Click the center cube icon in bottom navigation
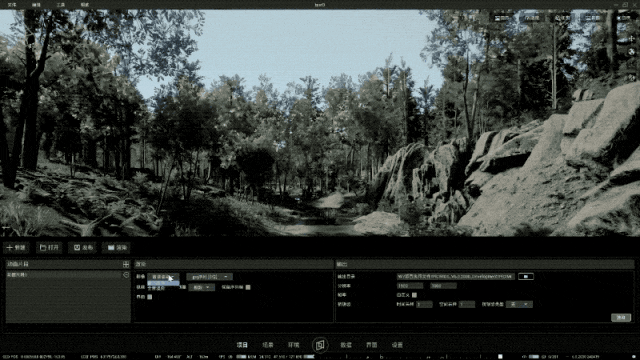Screen dimensions: 640x360 (320, 345)
